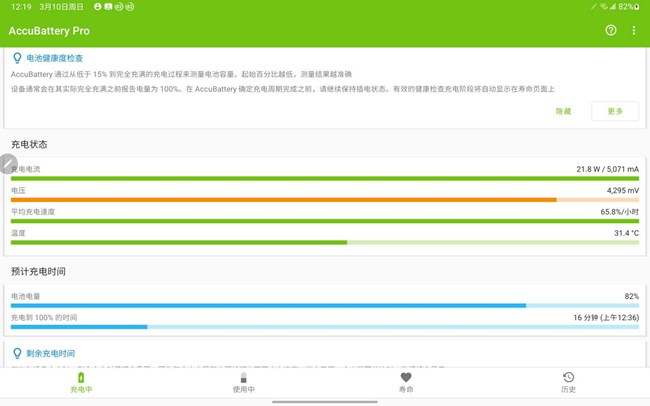This screenshot has height=406, width=650.
Task: Select the 21.8 W / 5,071 mA value
Action: click(x=607, y=169)
